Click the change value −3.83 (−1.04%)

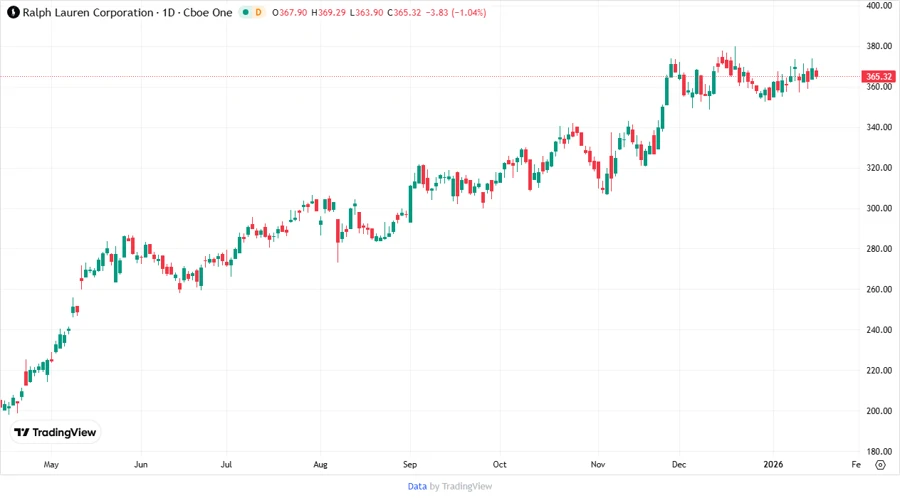(x=456, y=12)
